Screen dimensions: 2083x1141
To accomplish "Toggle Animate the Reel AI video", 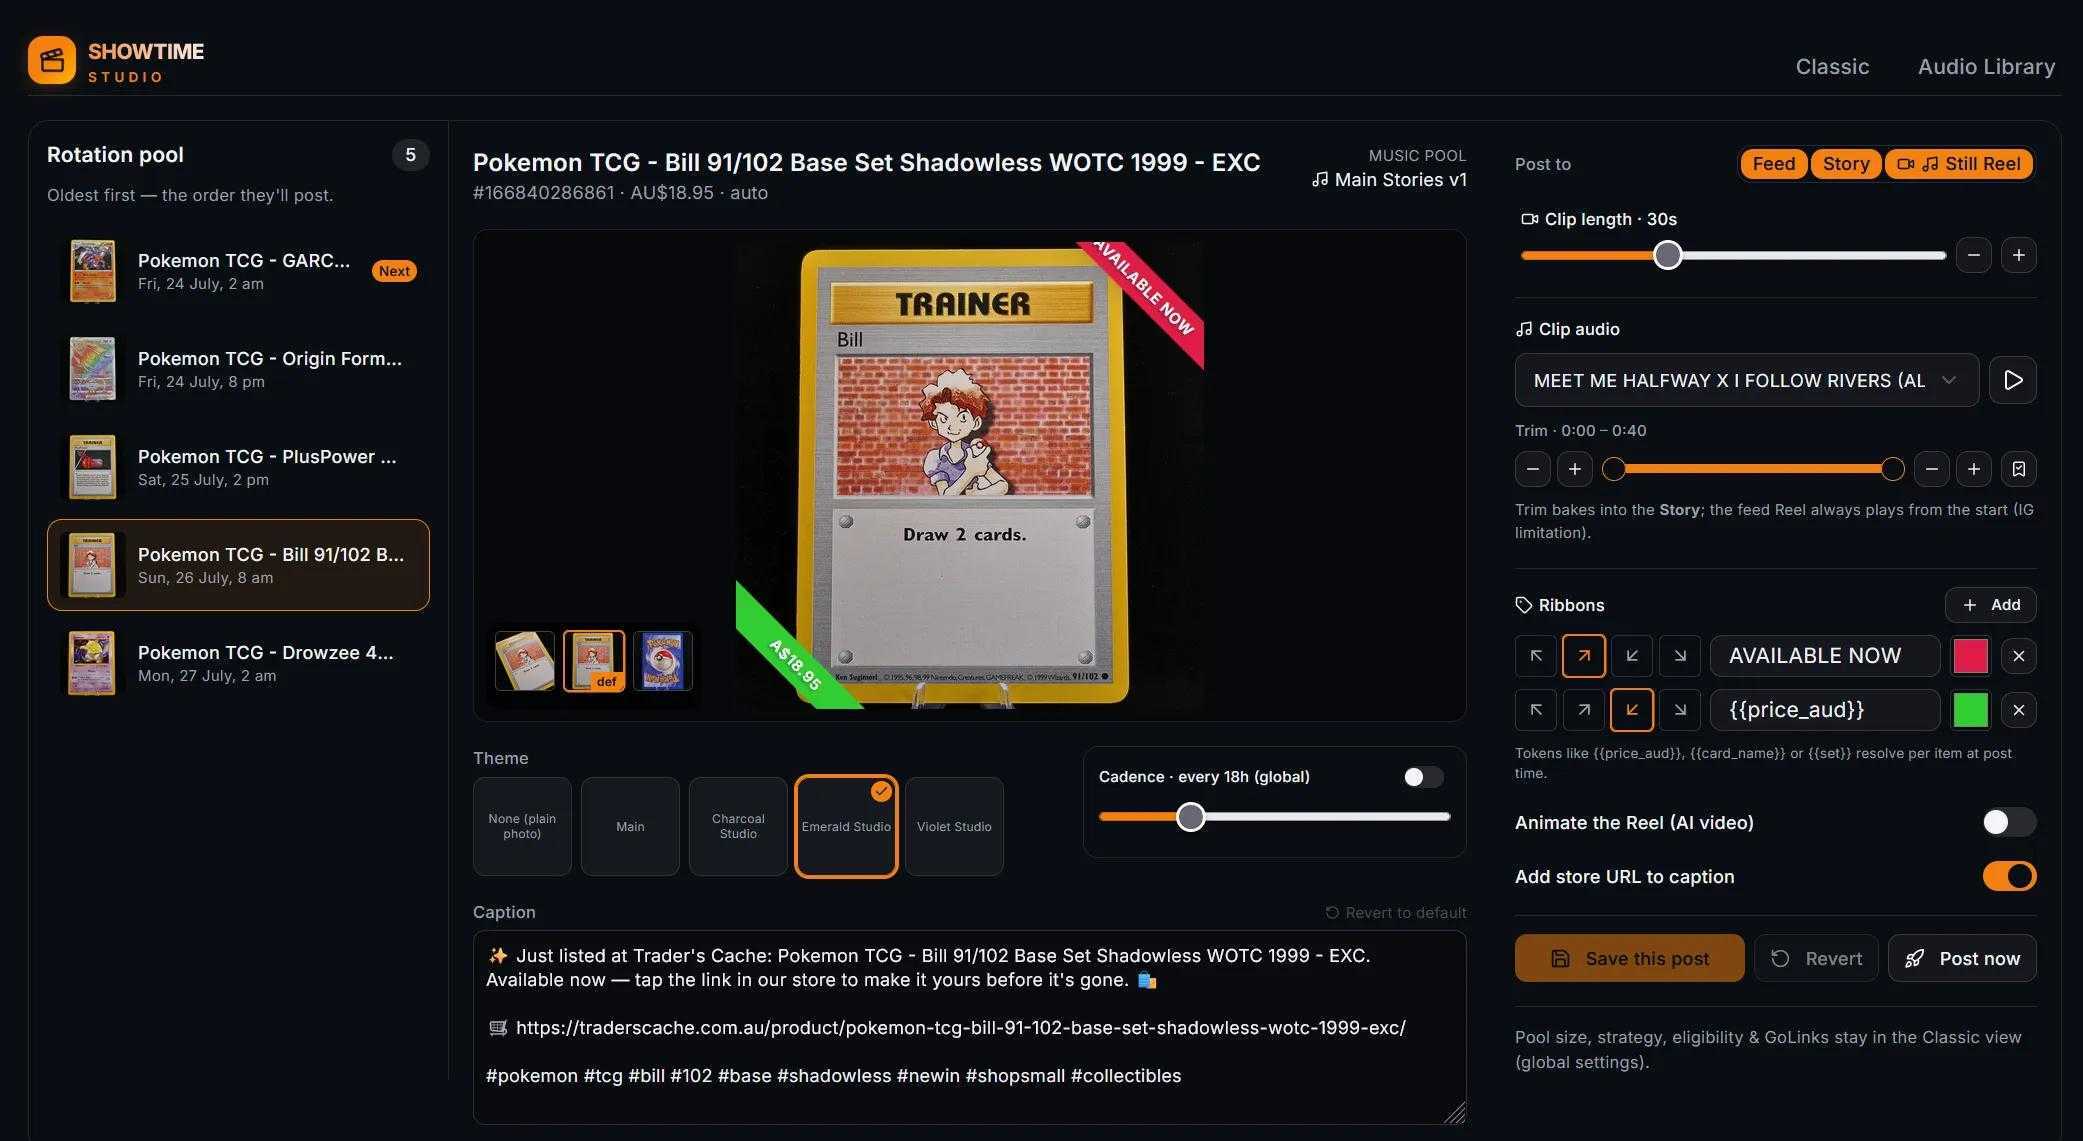I will [x=2010, y=822].
